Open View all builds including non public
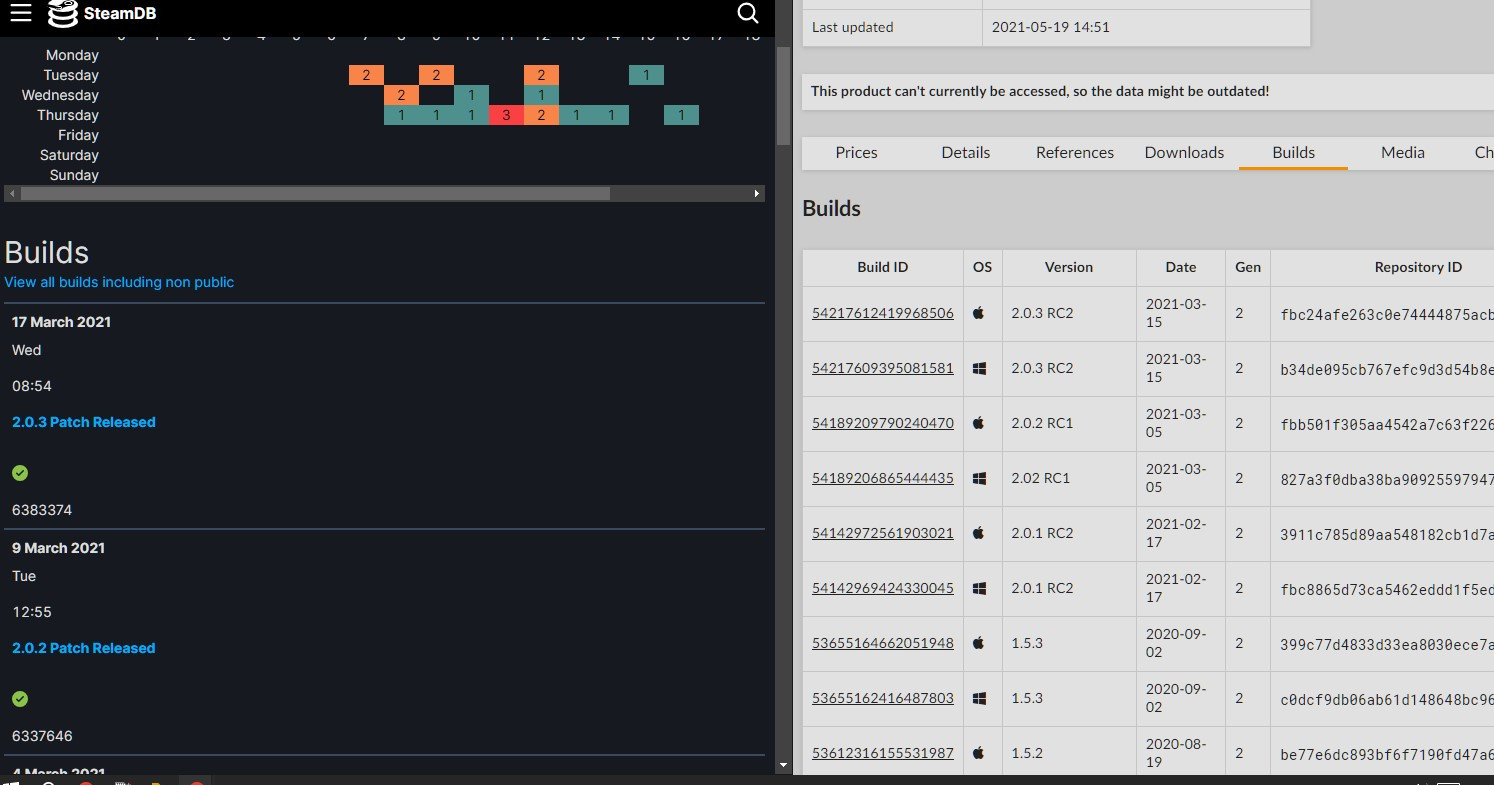The height and width of the screenshot is (785, 1494). click(119, 282)
